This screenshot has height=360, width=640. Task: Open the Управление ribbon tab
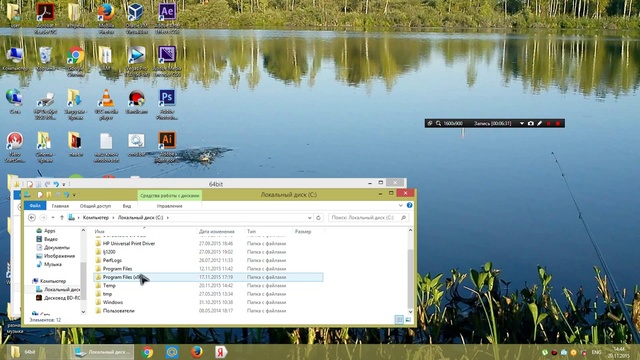tap(169, 206)
